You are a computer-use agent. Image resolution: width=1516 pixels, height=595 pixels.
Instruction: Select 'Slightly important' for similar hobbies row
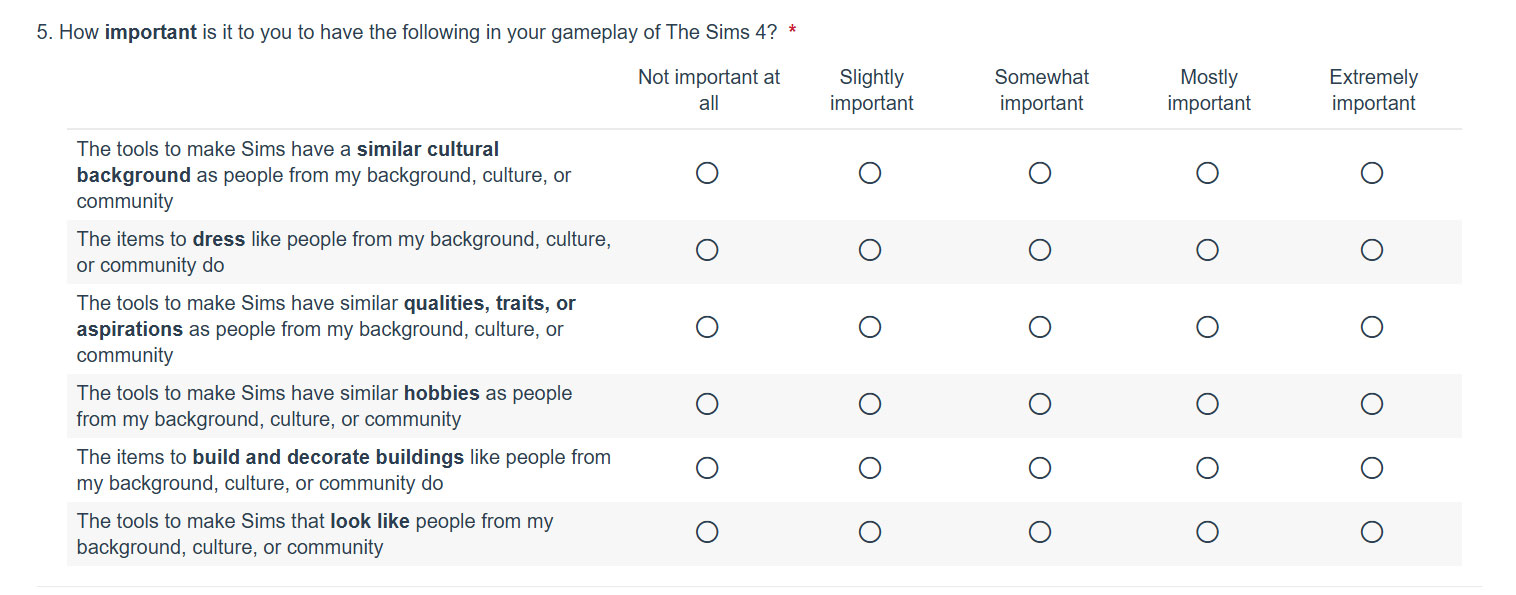pyautogui.click(x=870, y=404)
